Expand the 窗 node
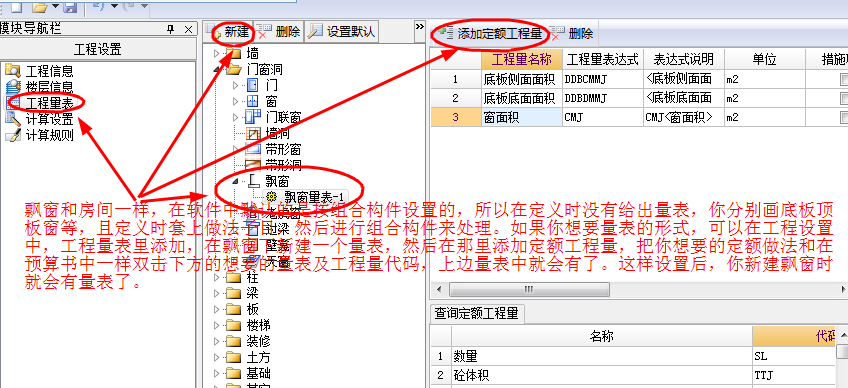Screen dimensions: 848x388 pyautogui.click(x=235, y=101)
